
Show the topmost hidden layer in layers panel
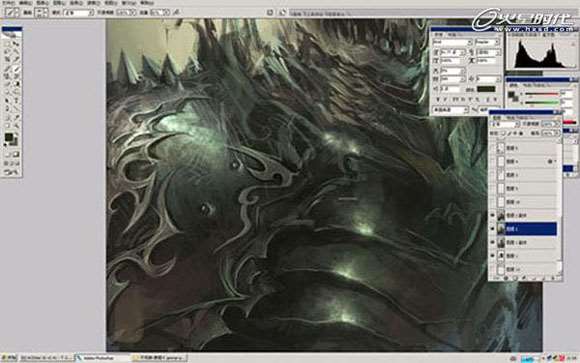(x=492, y=148)
